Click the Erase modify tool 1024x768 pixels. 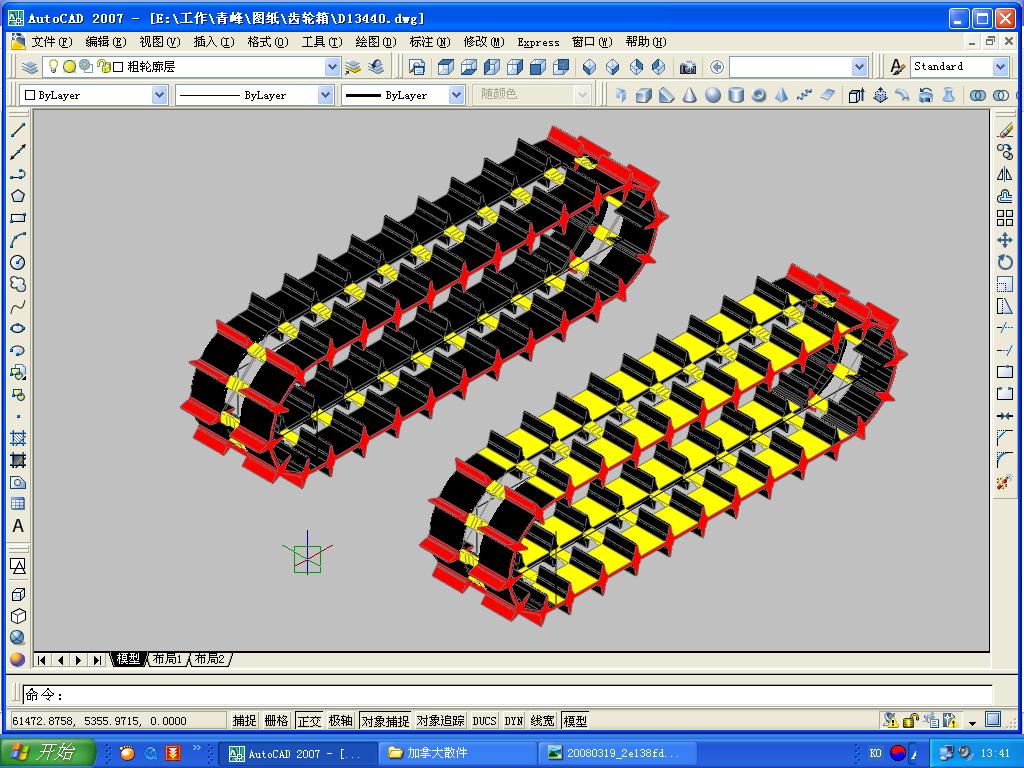click(1005, 130)
